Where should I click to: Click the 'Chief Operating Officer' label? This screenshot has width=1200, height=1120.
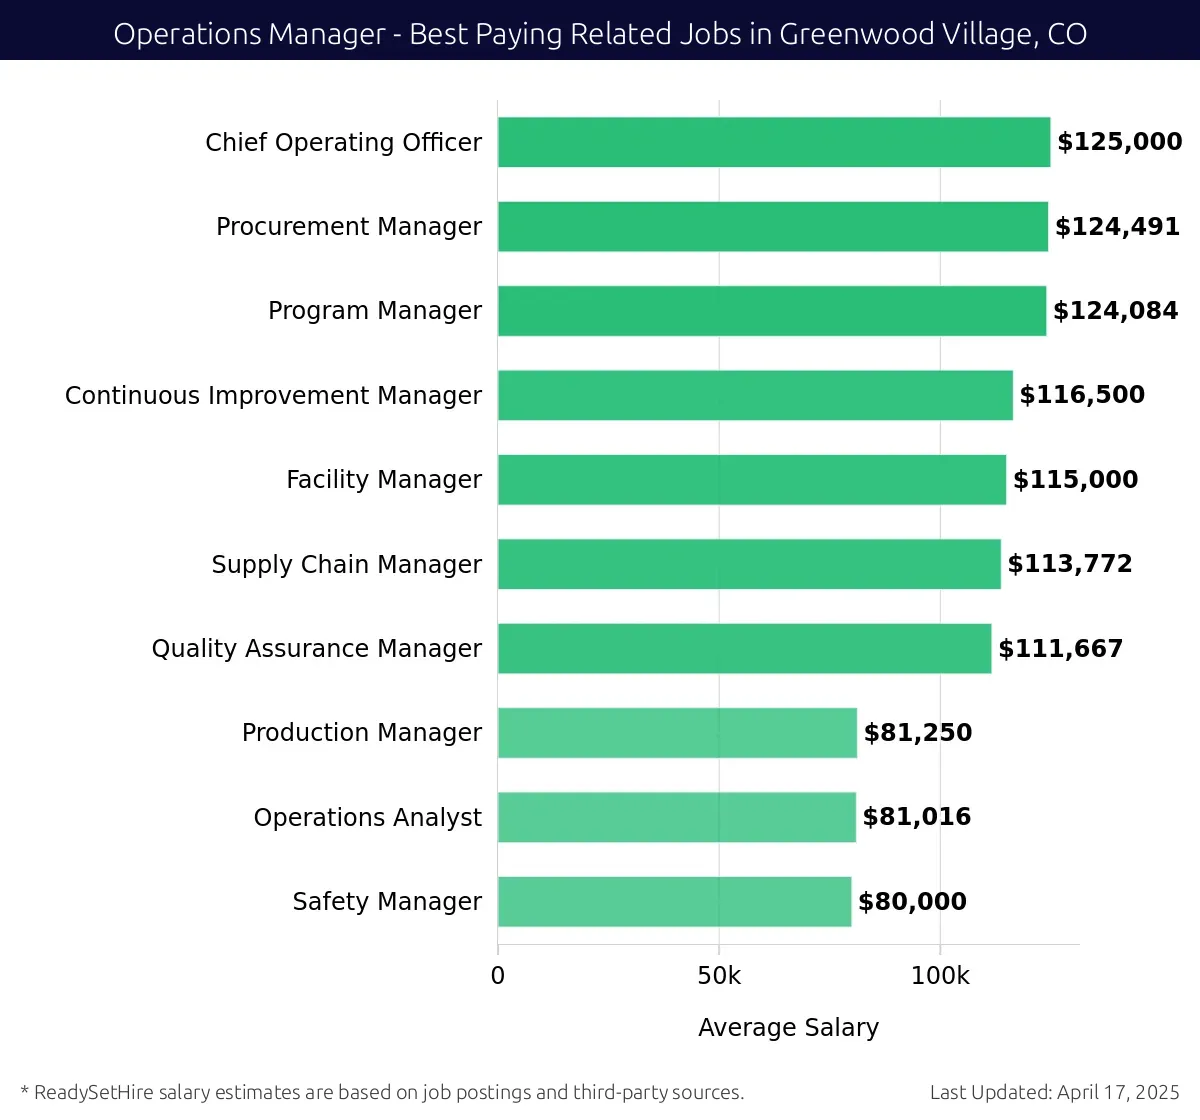343,142
